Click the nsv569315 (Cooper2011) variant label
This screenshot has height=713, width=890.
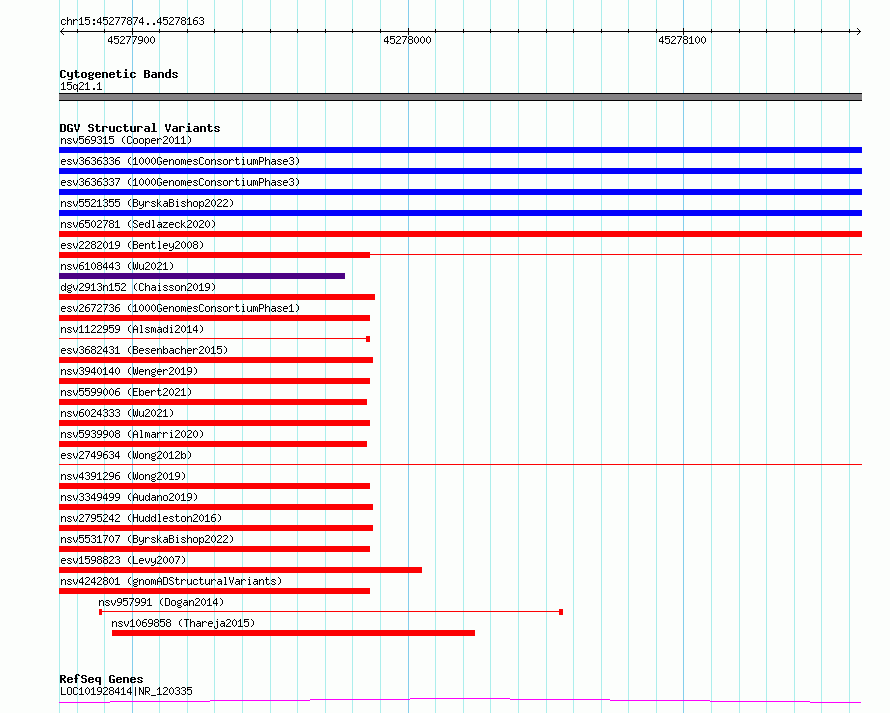pyautogui.click(x=126, y=140)
